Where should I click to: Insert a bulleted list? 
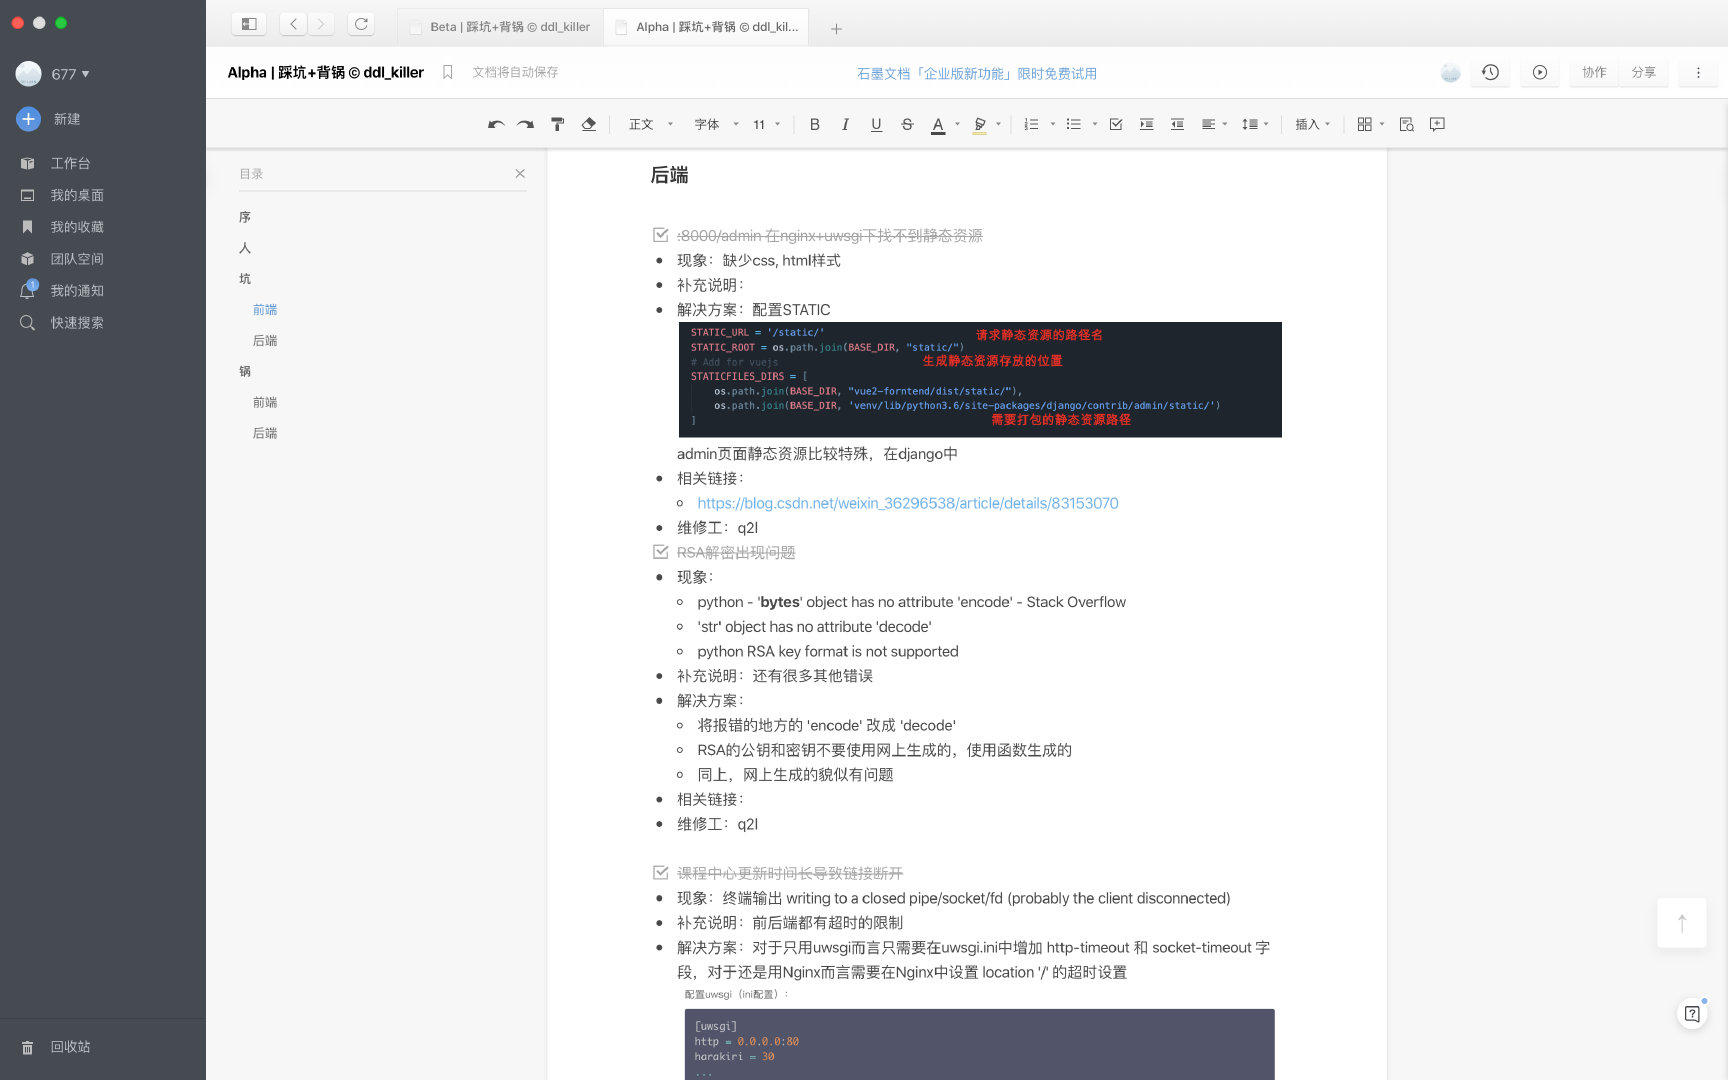click(x=1074, y=124)
